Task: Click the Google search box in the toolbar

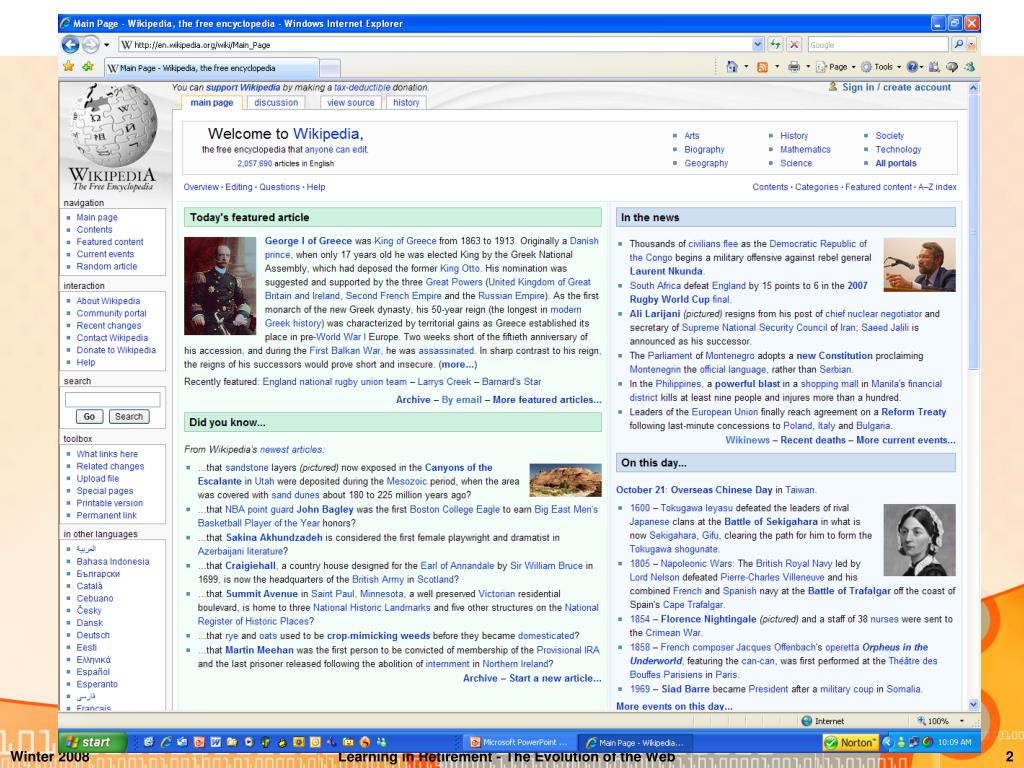Action: pos(878,44)
